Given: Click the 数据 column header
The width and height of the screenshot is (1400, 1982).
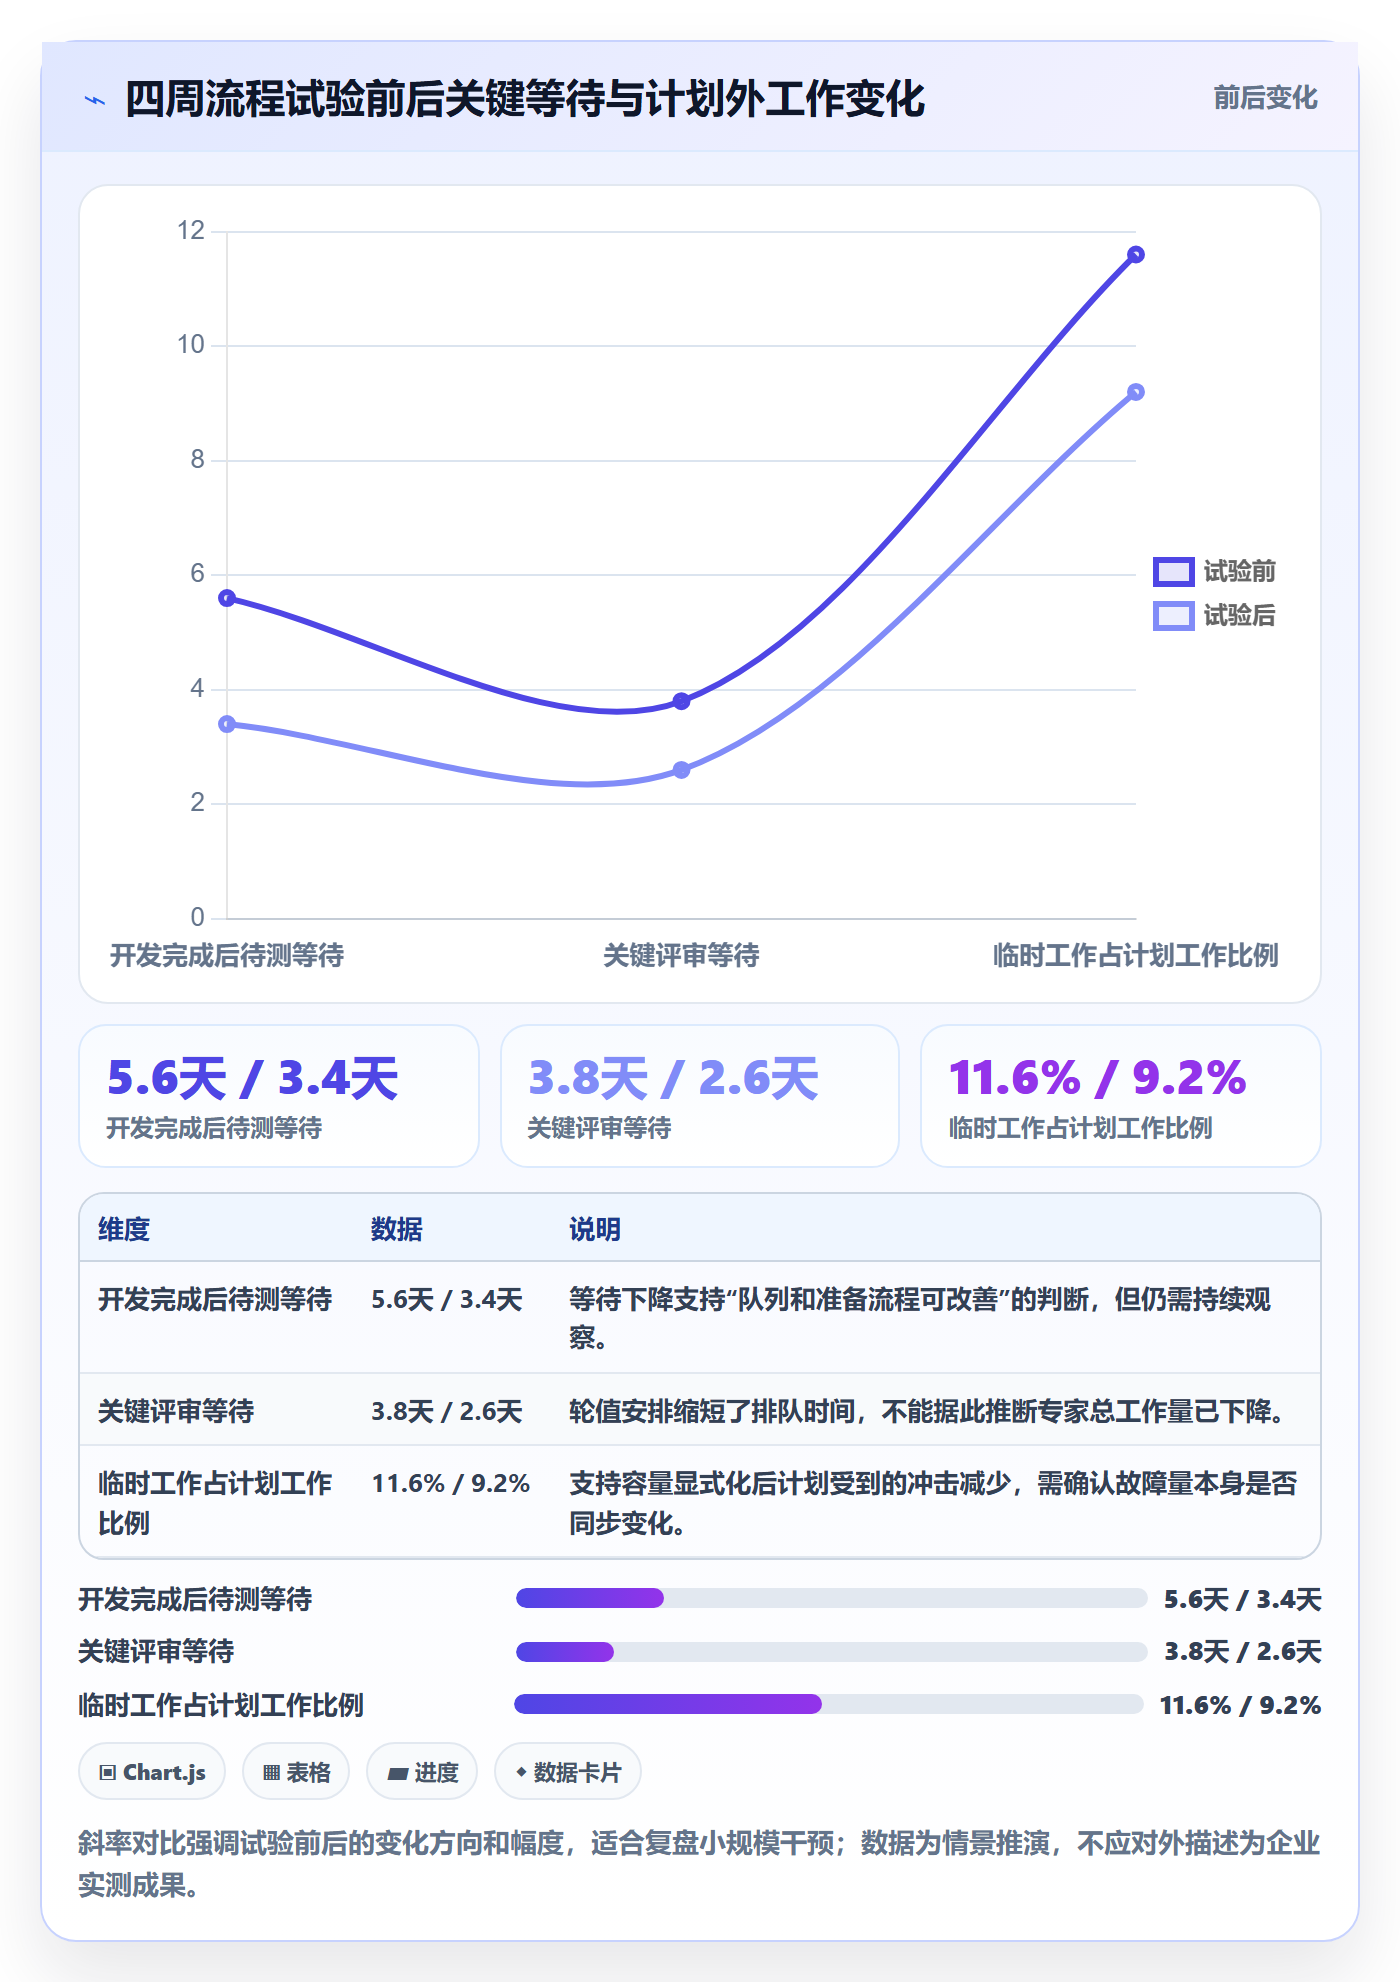Looking at the screenshot, I should click(397, 1229).
